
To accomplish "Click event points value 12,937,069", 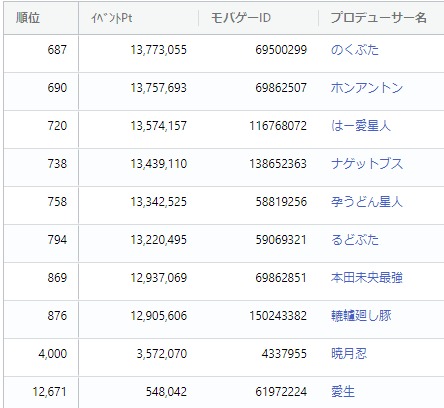I will (159, 278).
